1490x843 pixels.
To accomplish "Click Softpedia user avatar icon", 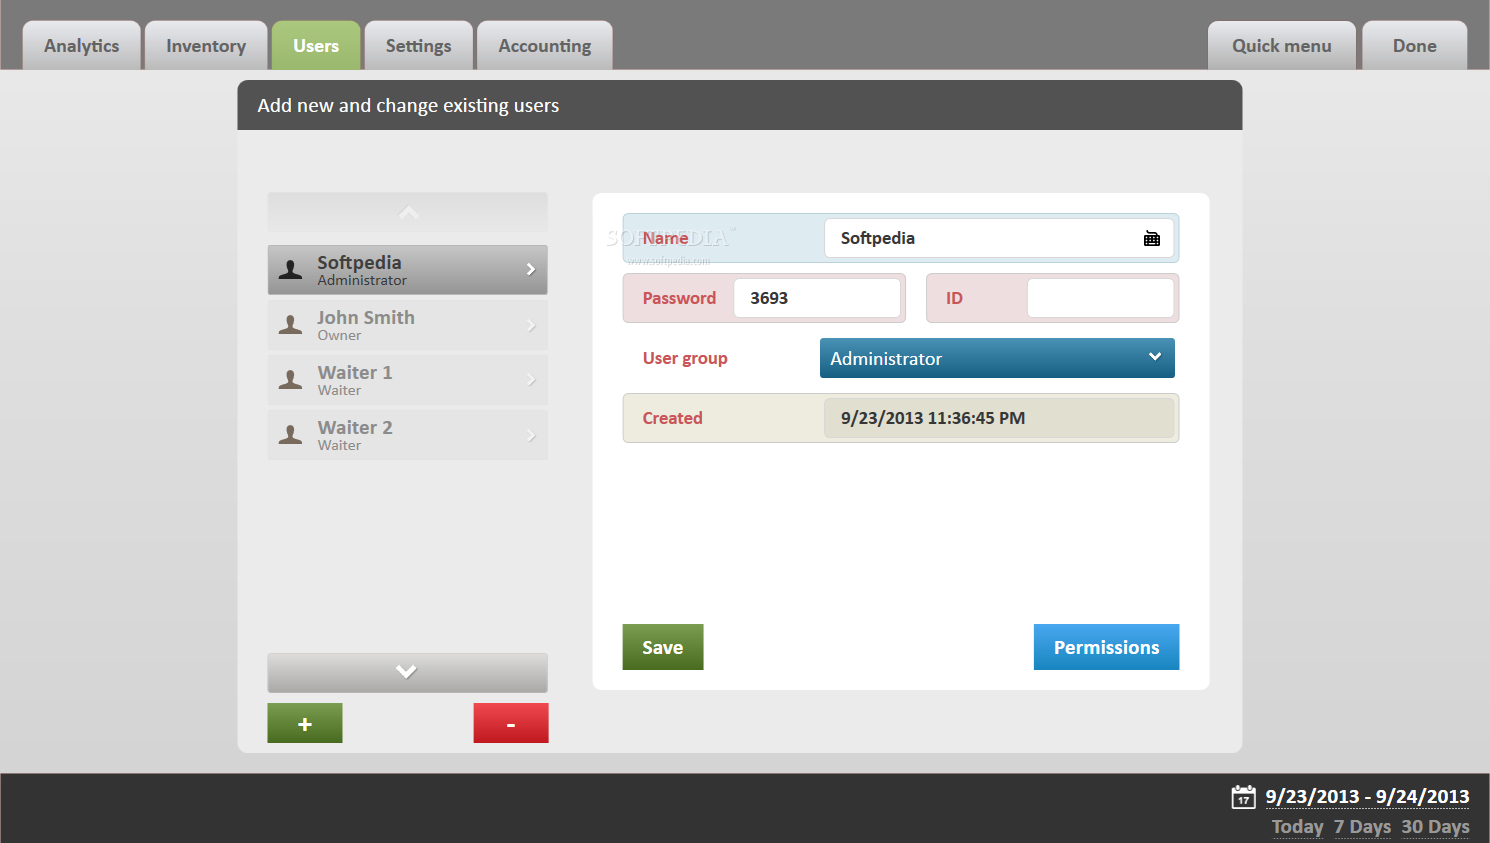I will (x=290, y=270).
